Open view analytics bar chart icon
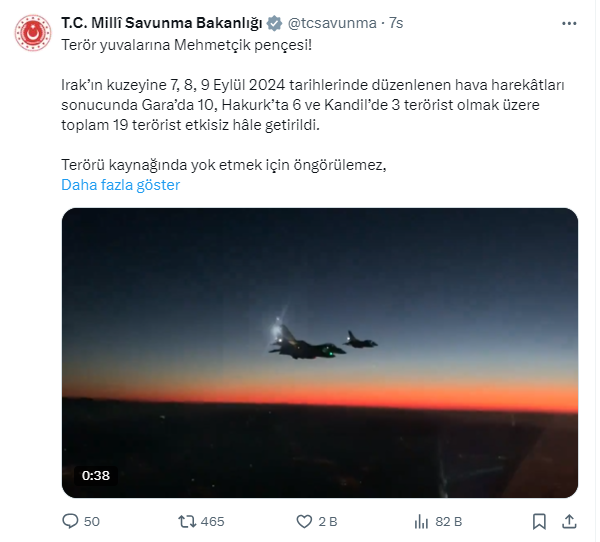The image size is (600, 542). [422, 521]
